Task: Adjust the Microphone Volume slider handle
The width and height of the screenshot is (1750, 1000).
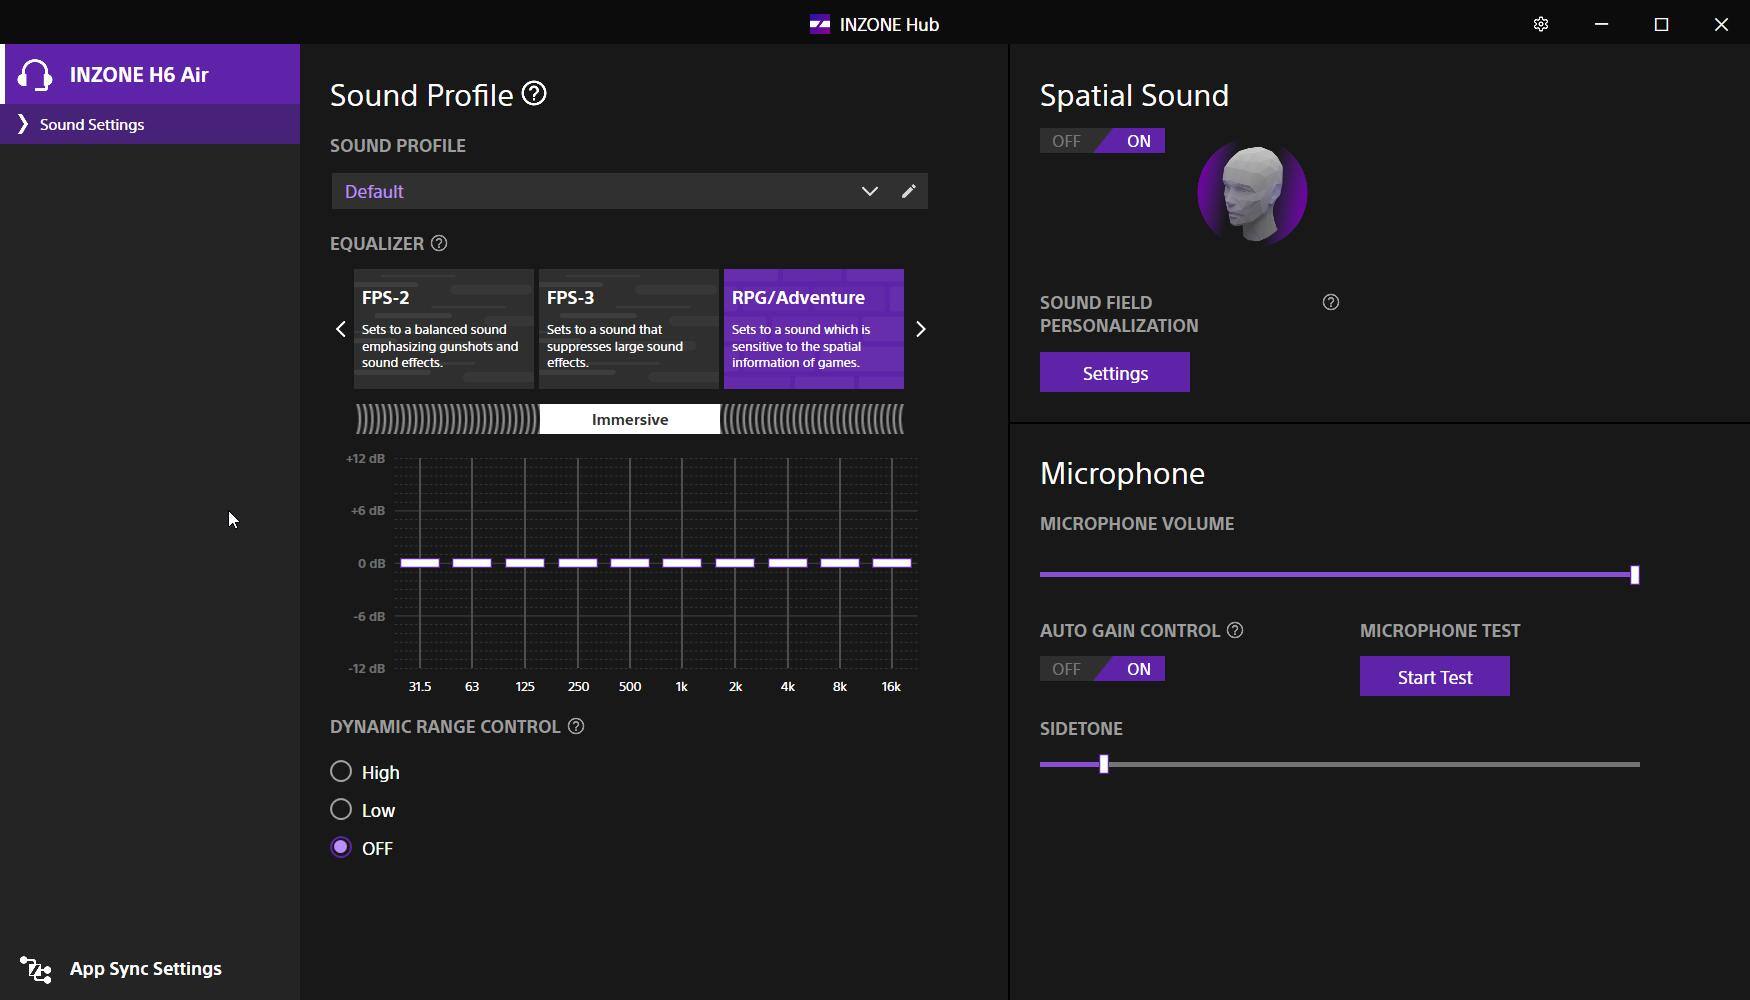Action: tap(1635, 575)
